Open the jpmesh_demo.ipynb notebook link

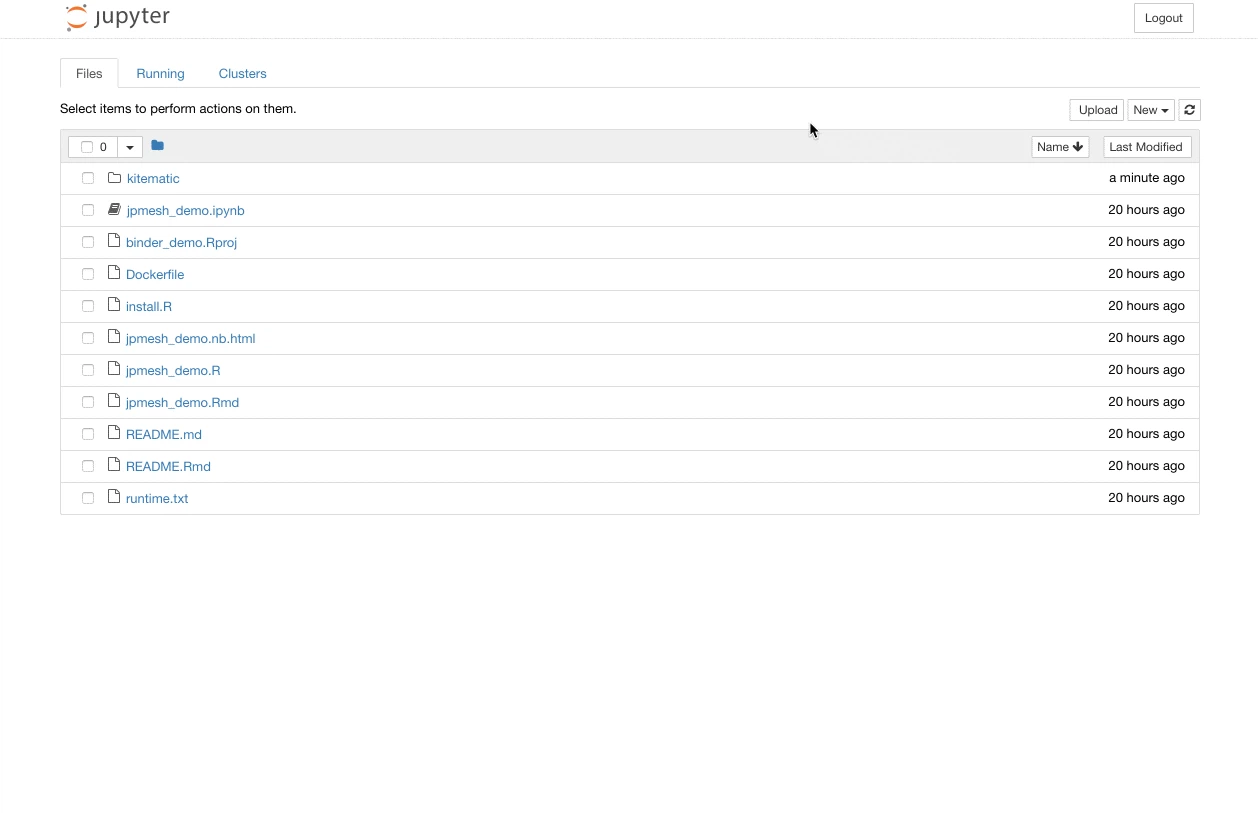tap(185, 210)
